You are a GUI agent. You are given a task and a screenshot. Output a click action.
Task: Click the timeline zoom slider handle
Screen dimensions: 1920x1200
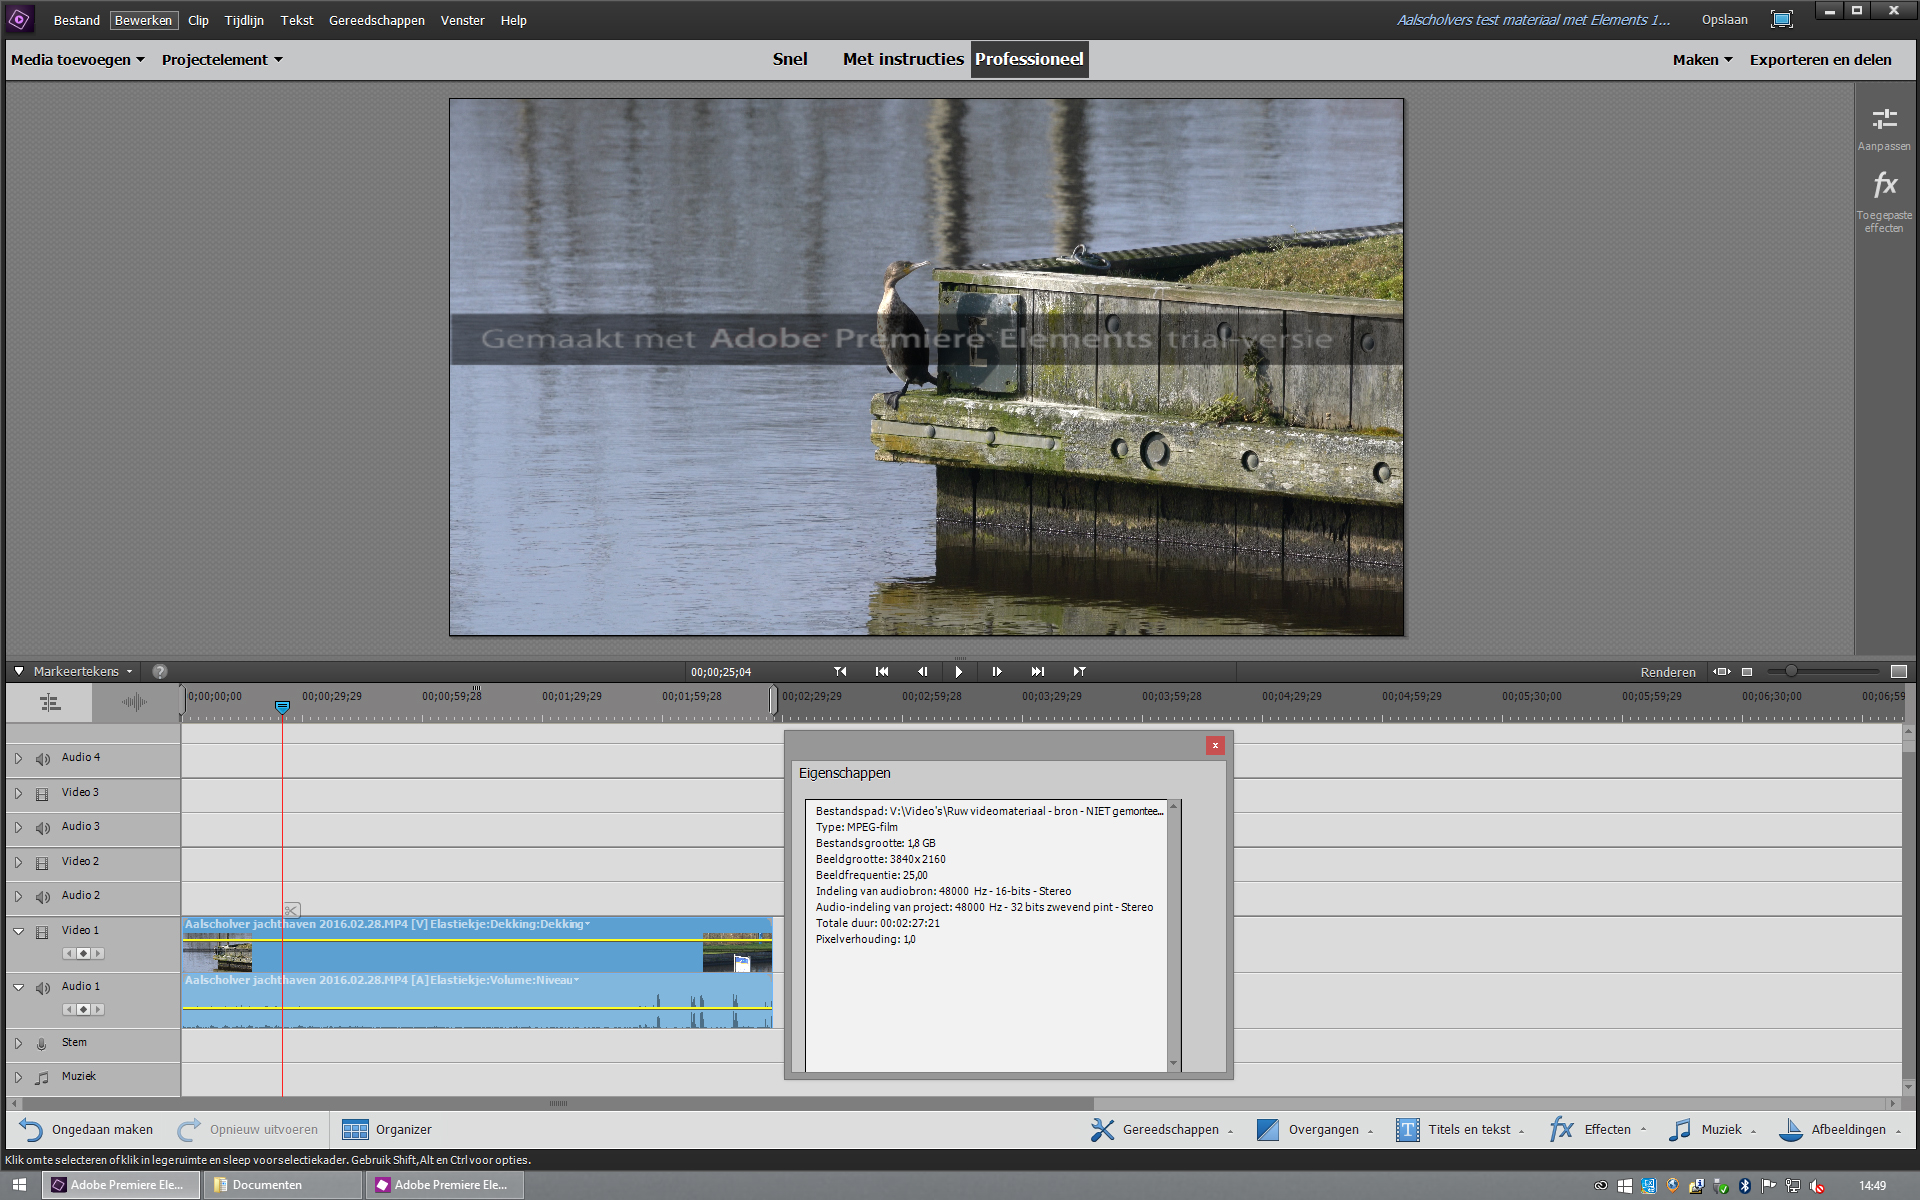tap(1791, 671)
